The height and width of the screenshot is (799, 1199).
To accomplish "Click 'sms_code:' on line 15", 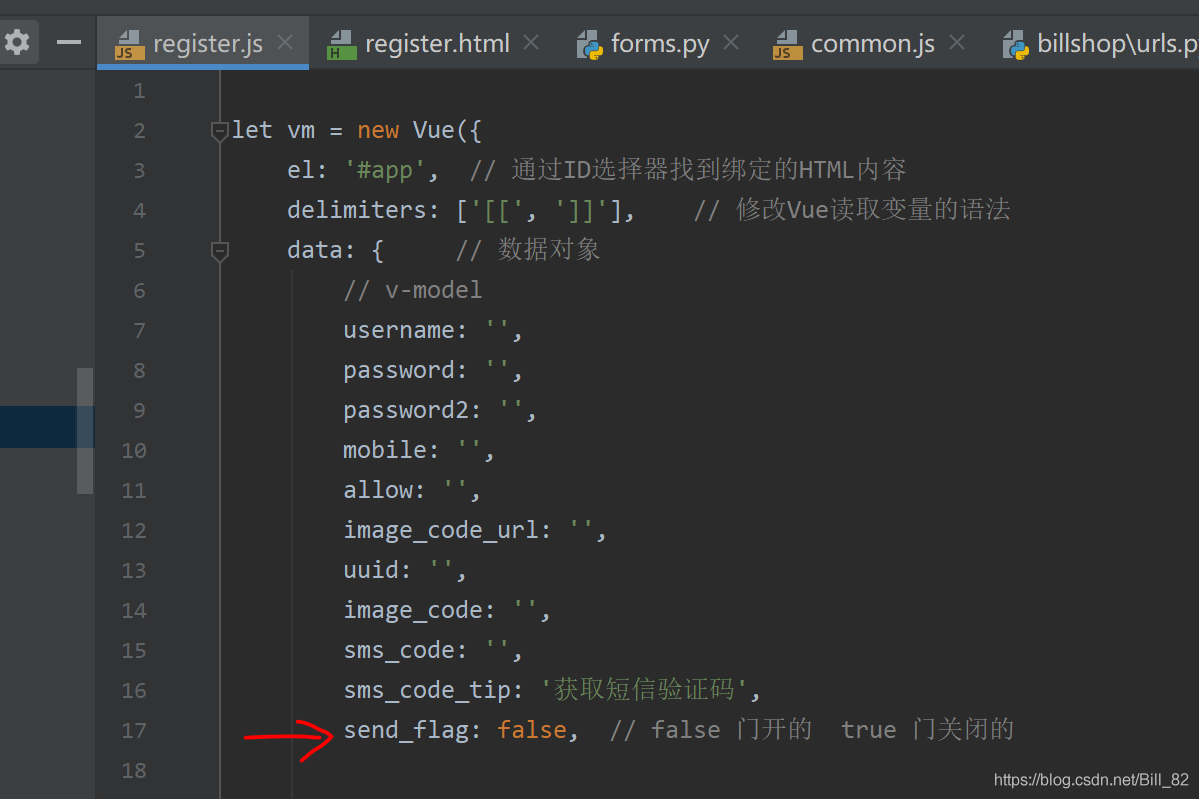I will pos(405,650).
